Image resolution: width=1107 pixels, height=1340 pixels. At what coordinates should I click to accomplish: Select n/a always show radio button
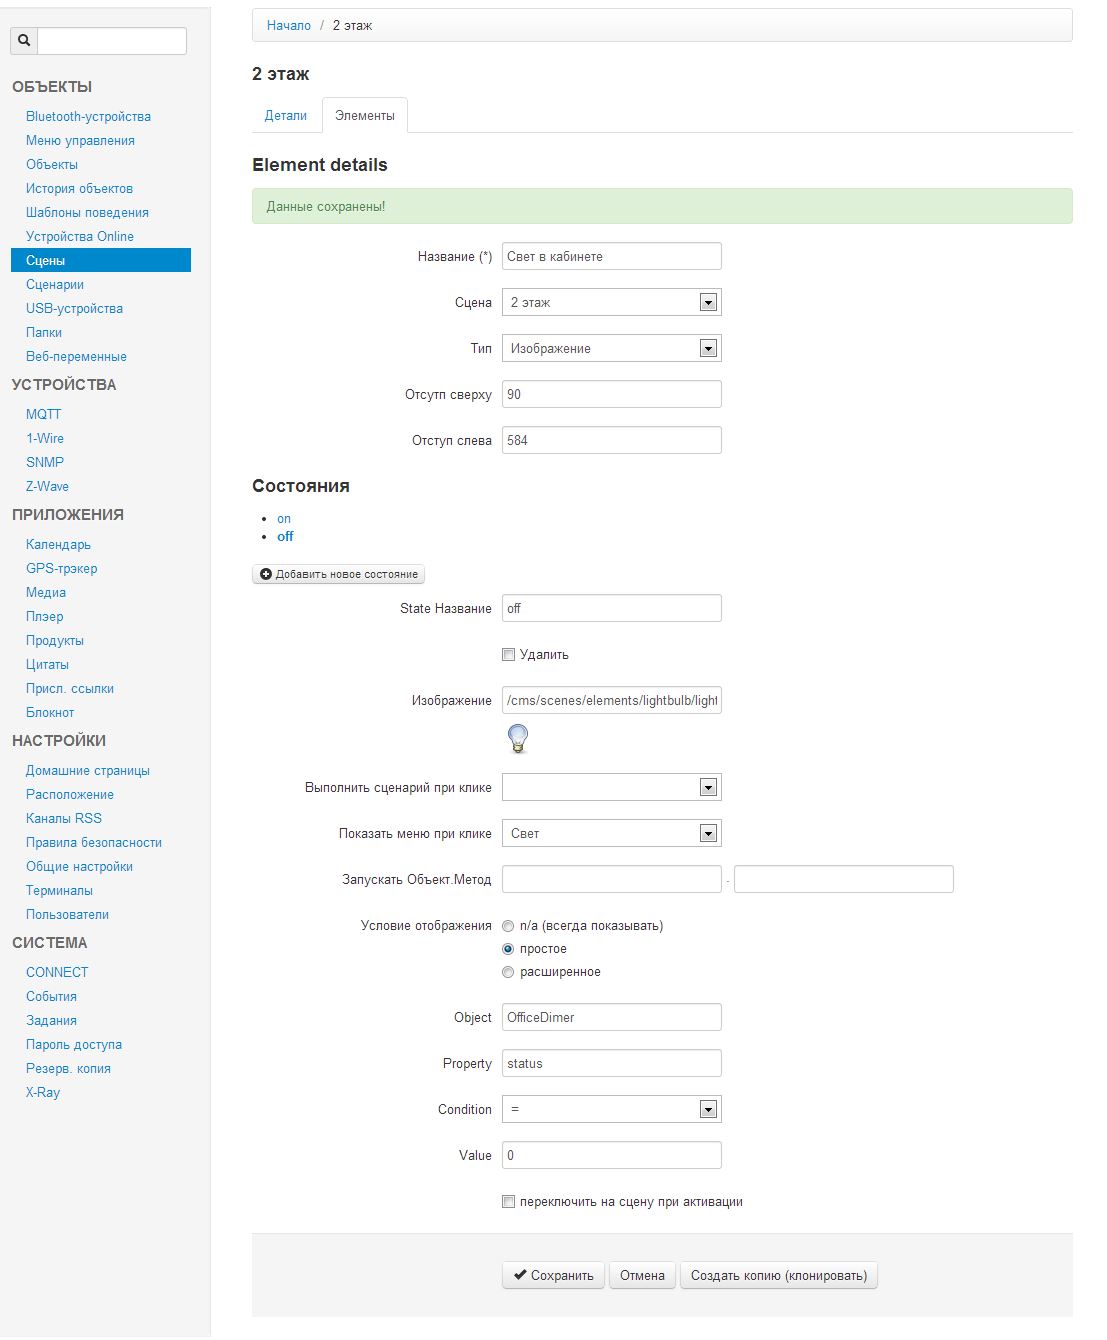[508, 926]
